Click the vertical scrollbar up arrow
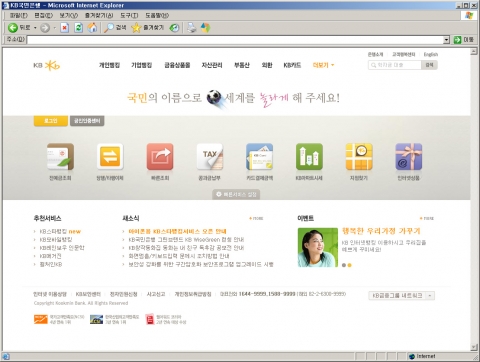Image resolution: width=480 pixels, height=362 pixels. tap(474, 51)
